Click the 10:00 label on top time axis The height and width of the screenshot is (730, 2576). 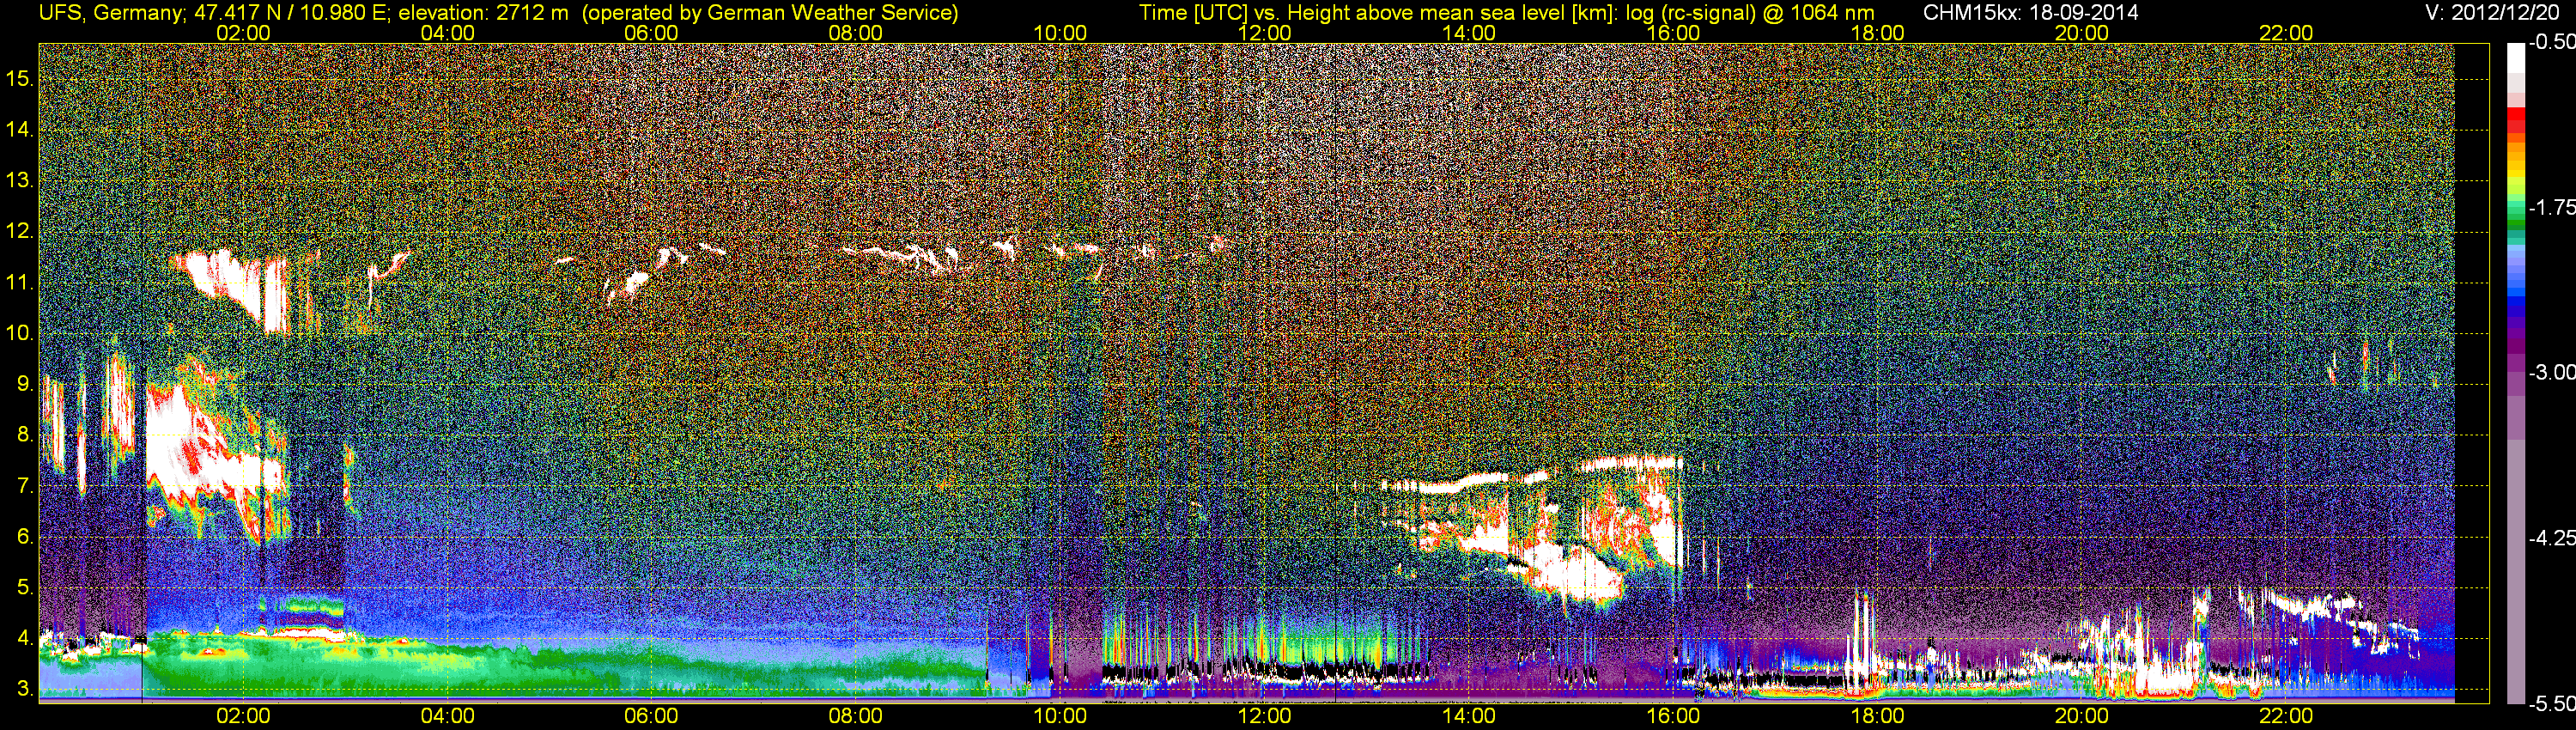coord(1060,33)
